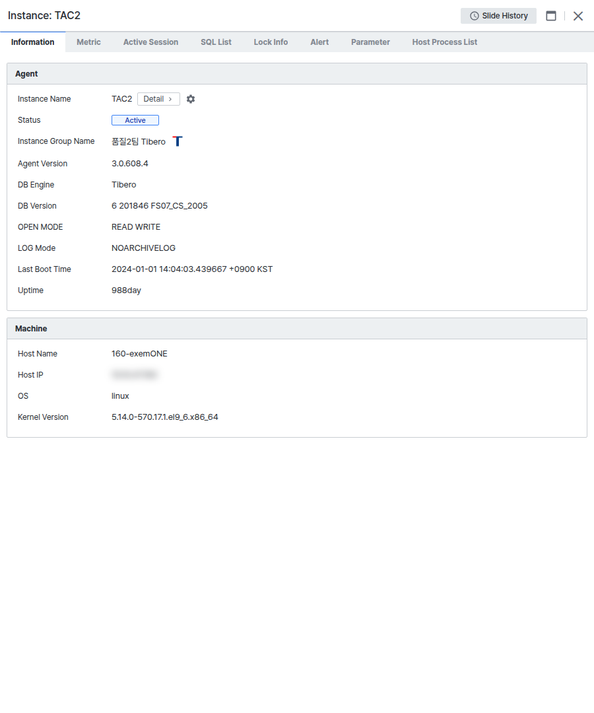Select kernel version 5.14.0-570.17.1.el9_6.x86_64

pos(165,417)
